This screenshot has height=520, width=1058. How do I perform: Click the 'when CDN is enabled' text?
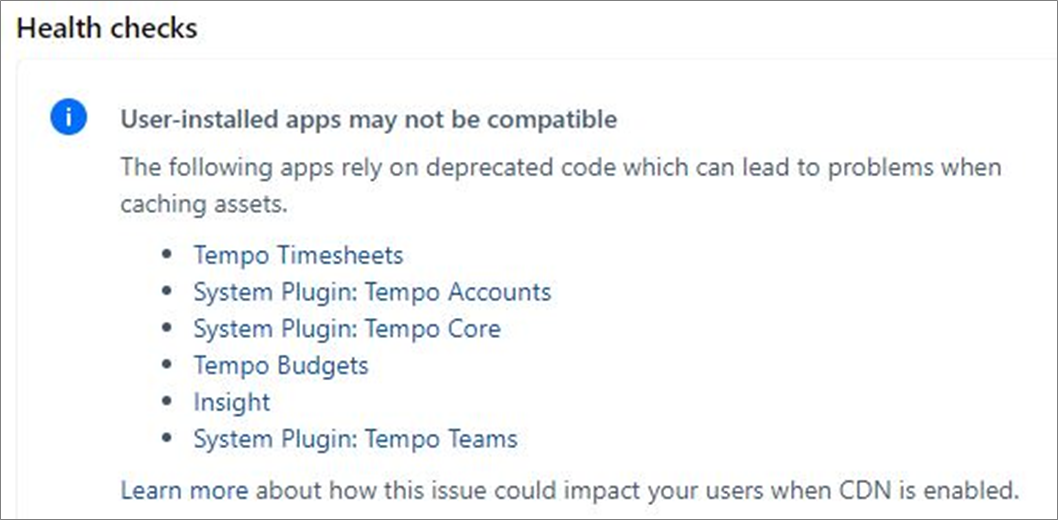[900, 490]
